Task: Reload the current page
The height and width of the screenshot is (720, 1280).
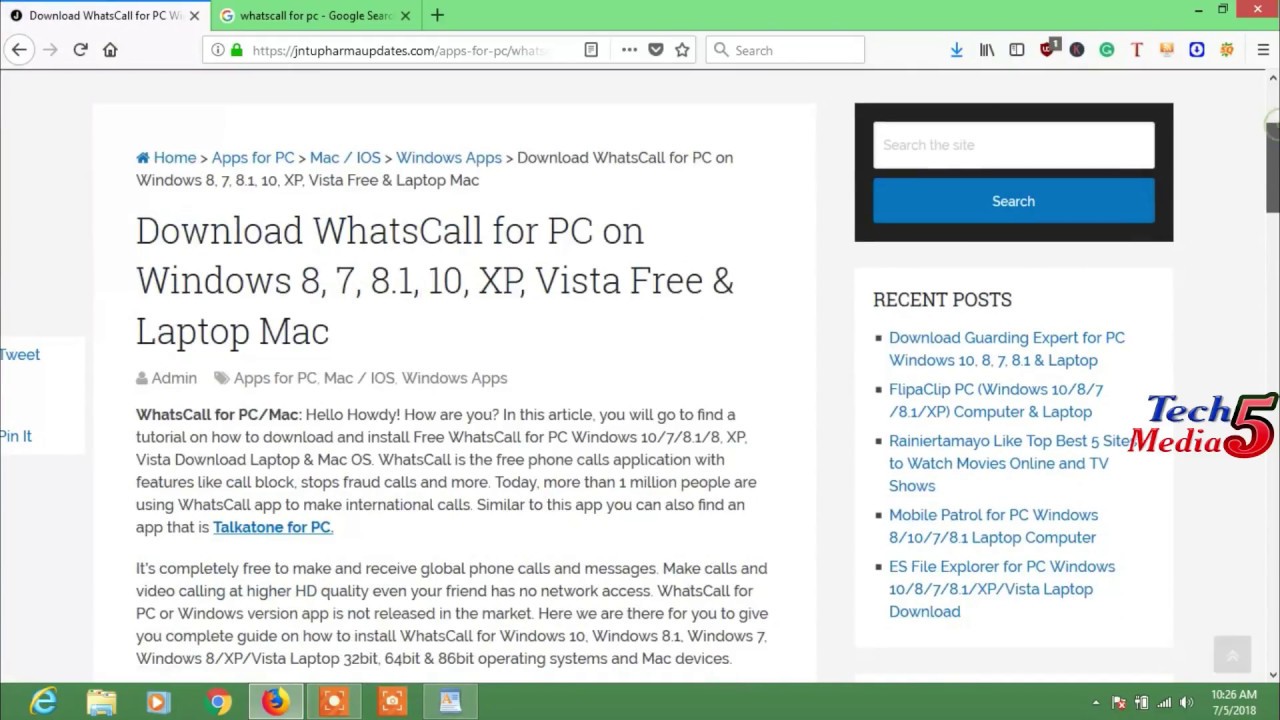Action: tap(80, 50)
